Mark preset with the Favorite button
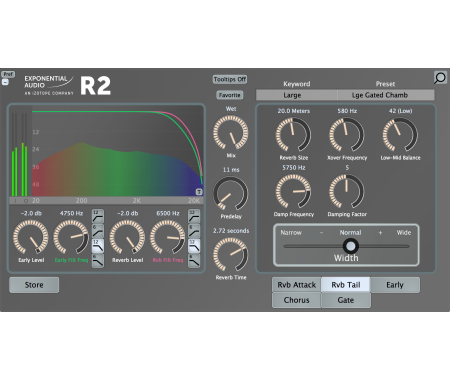The image size is (450, 380). click(230, 95)
